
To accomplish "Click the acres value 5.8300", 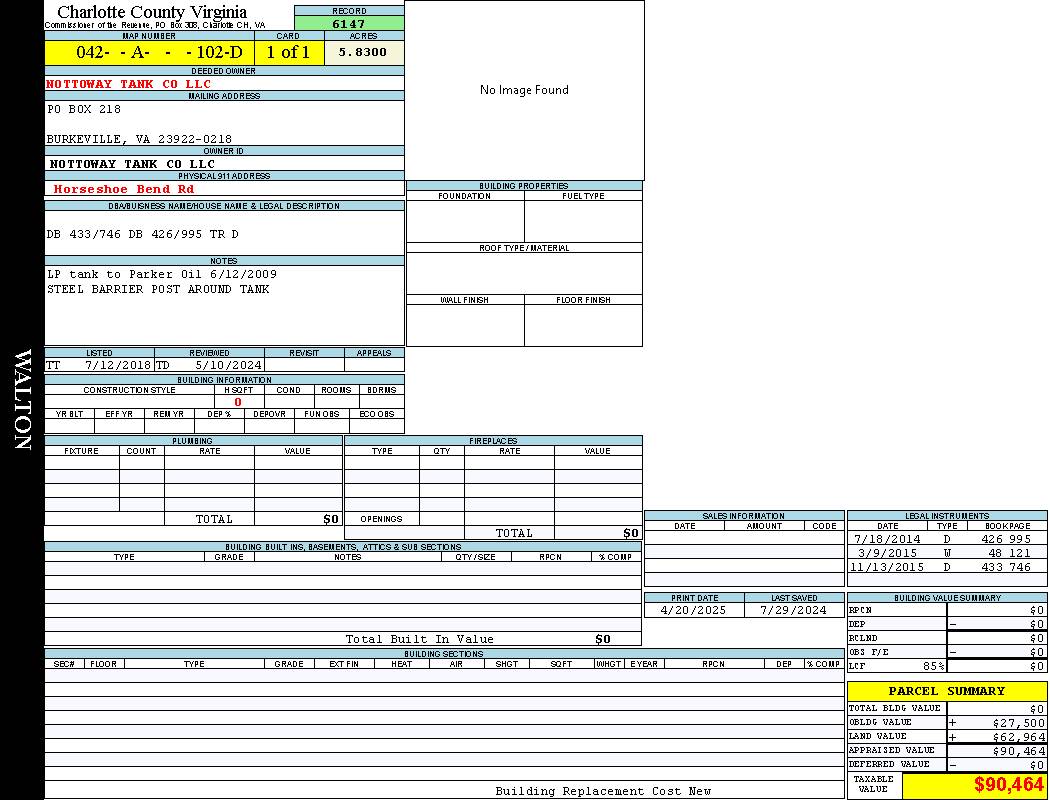I will click(363, 53).
